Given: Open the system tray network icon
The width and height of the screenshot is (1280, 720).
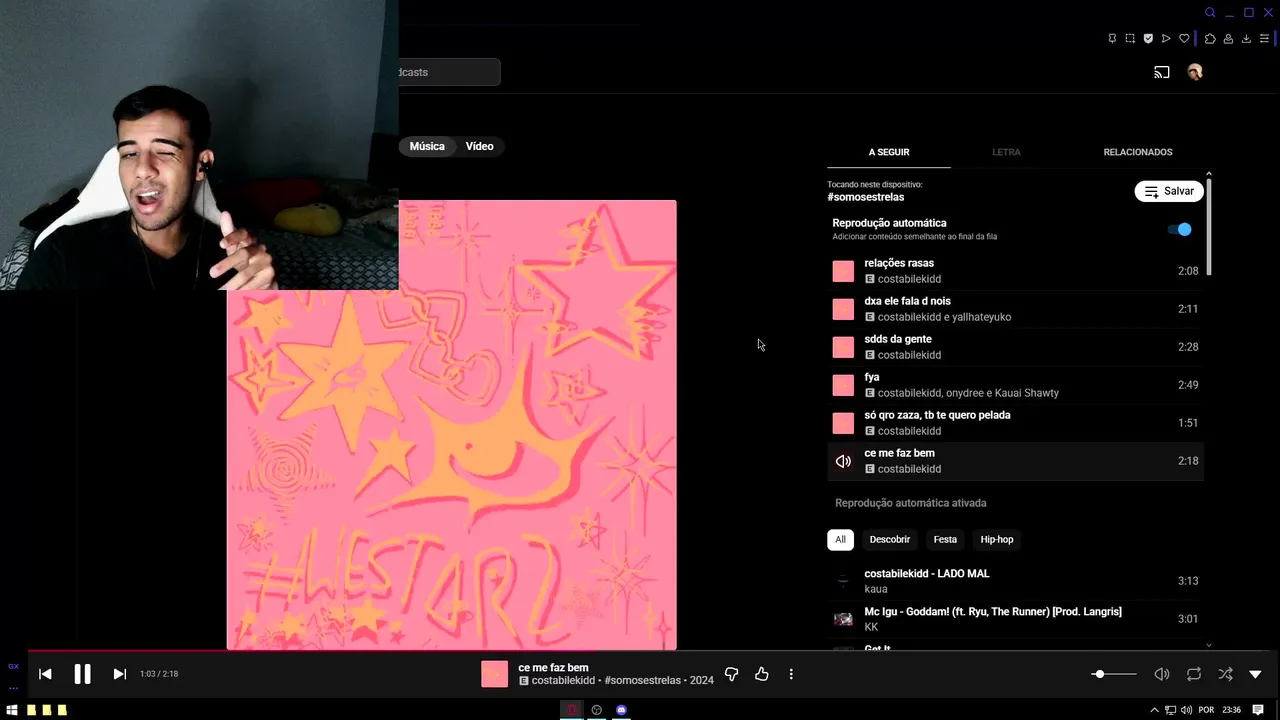Looking at the screenshot, I should pyautogui.click(x=1171, y=710).
